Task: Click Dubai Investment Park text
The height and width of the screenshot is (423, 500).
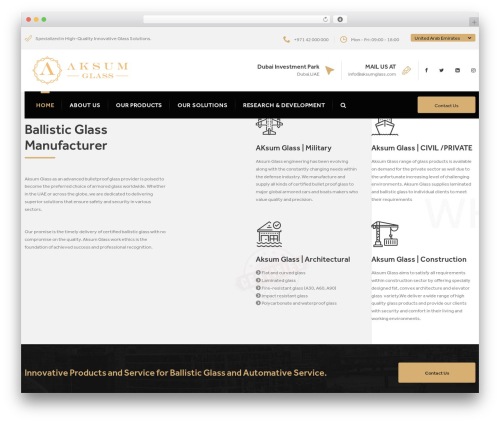Action: tap(288, 67)
